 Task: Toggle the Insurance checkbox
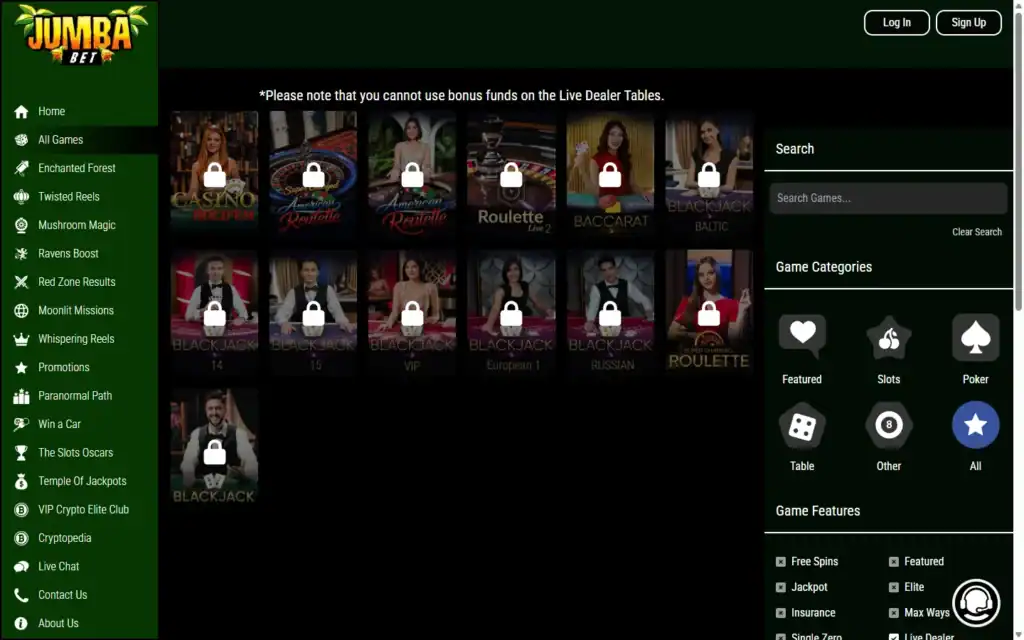click(780, 613)
